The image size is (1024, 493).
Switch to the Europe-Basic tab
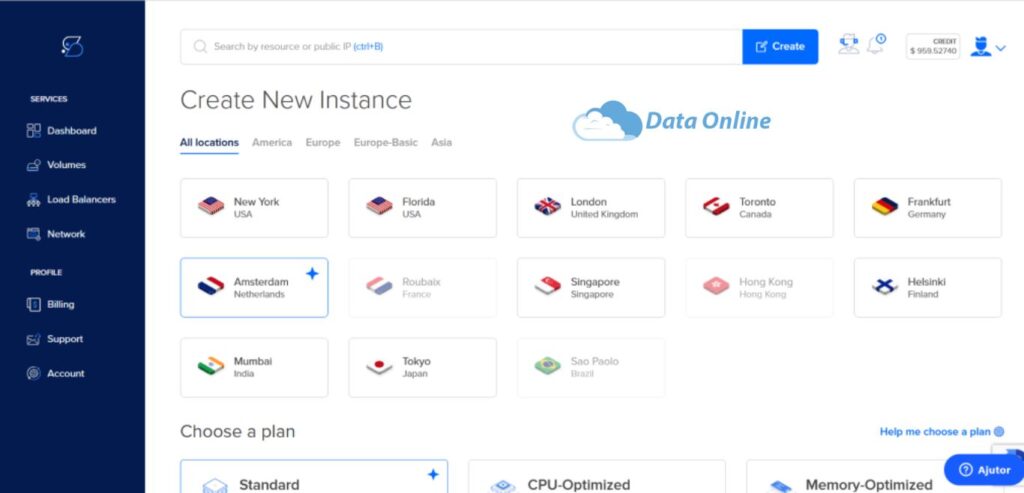pyautogui.click(x=385, y=142)
